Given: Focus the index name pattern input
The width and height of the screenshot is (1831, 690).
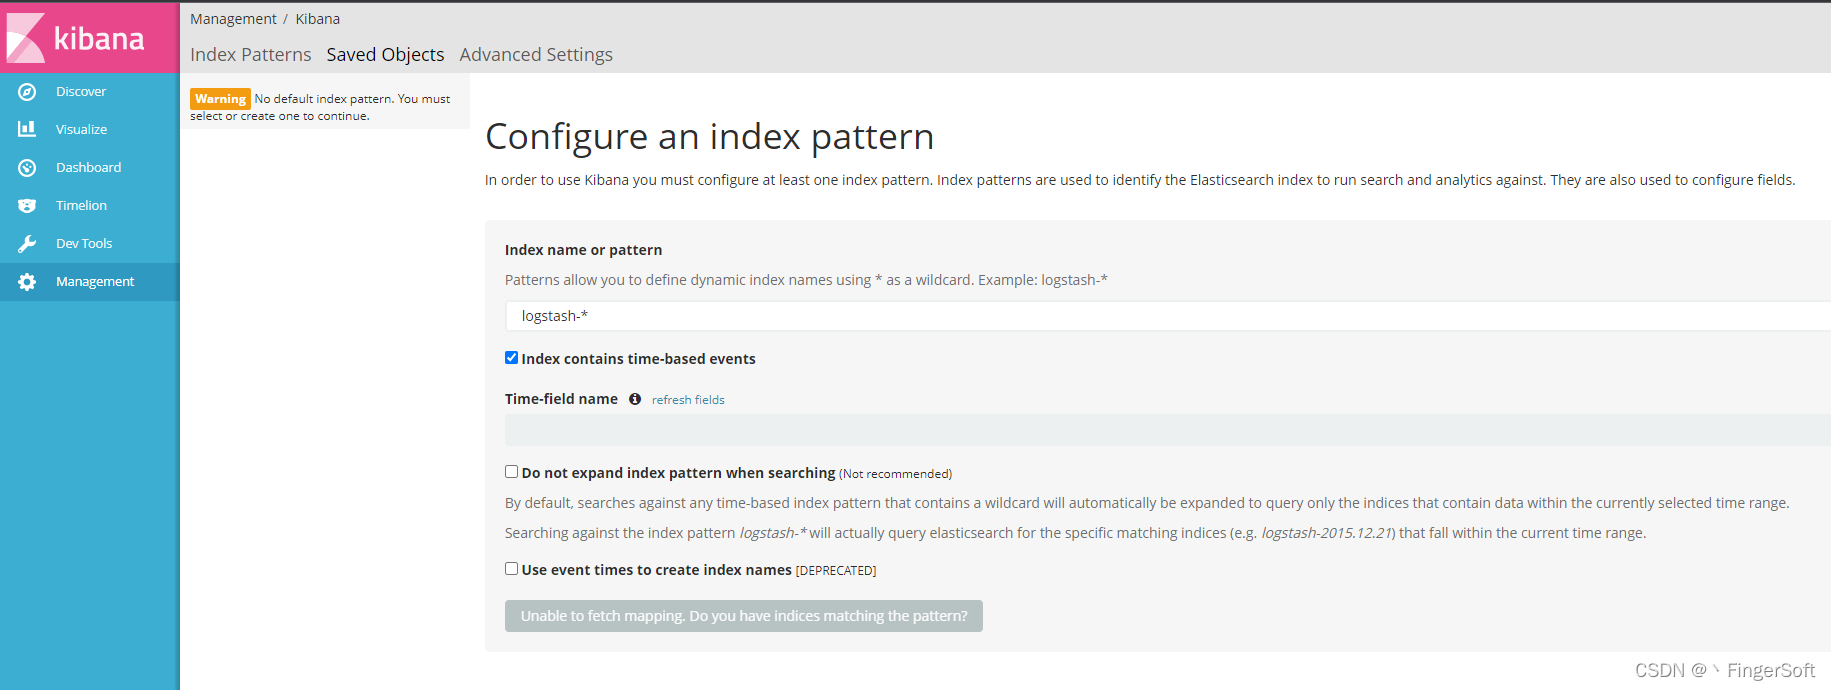Looking at the screenshot, I should coord(1168,316).
